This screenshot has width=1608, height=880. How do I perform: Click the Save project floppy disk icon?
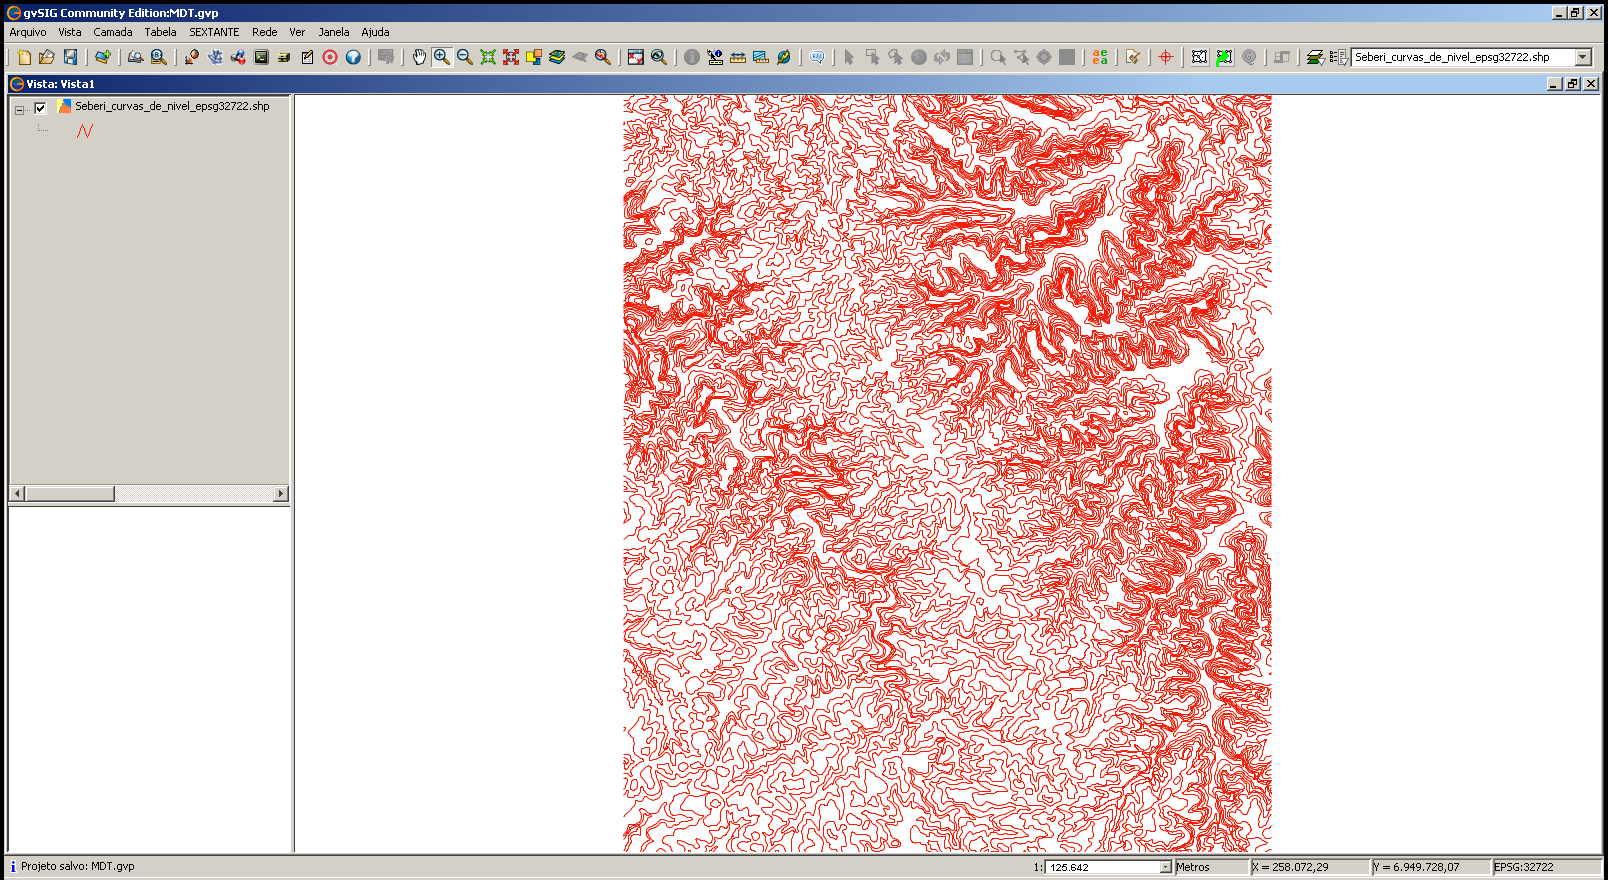(70, 57)
